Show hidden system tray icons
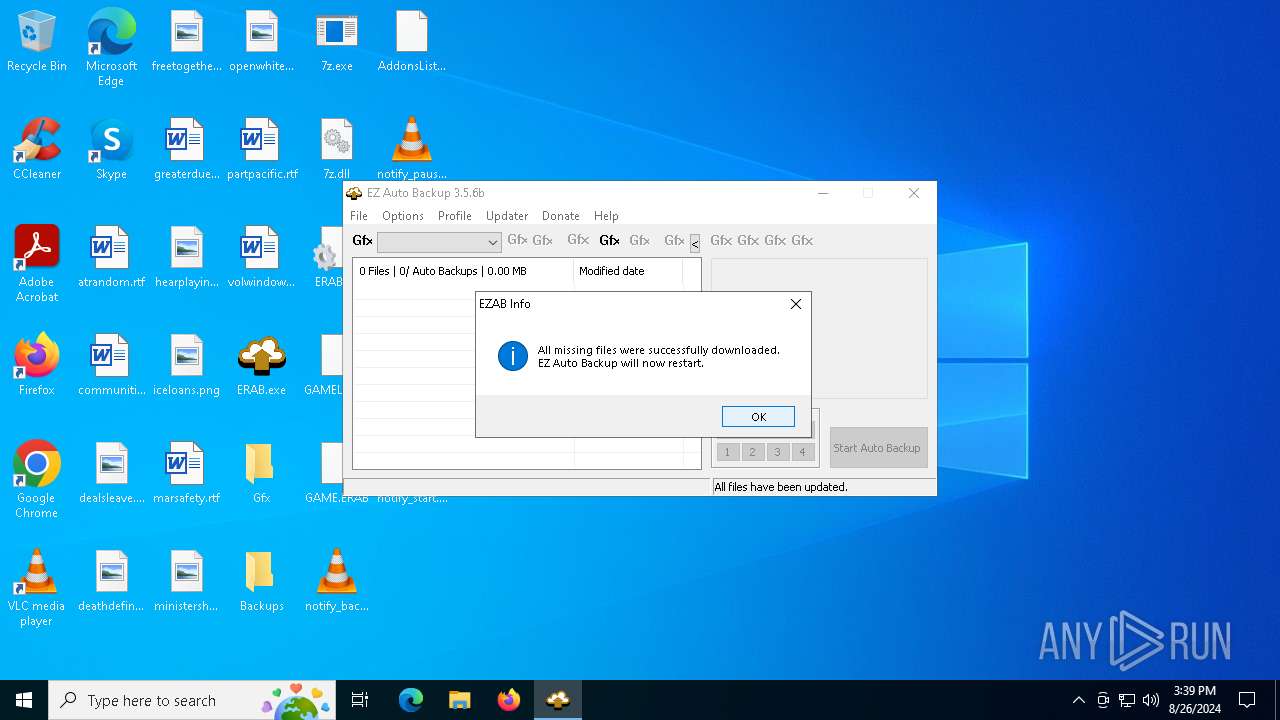Viewport: 1280px width, 720px height. [x=1078, y=700]
